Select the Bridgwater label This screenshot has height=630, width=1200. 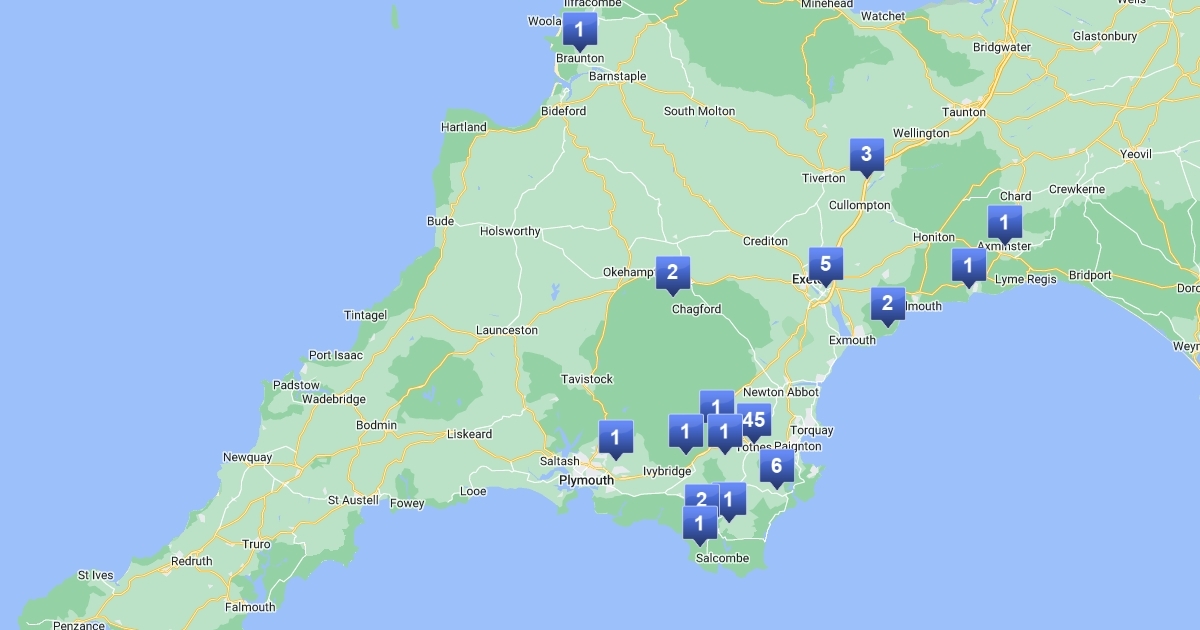pos(1001,47)
